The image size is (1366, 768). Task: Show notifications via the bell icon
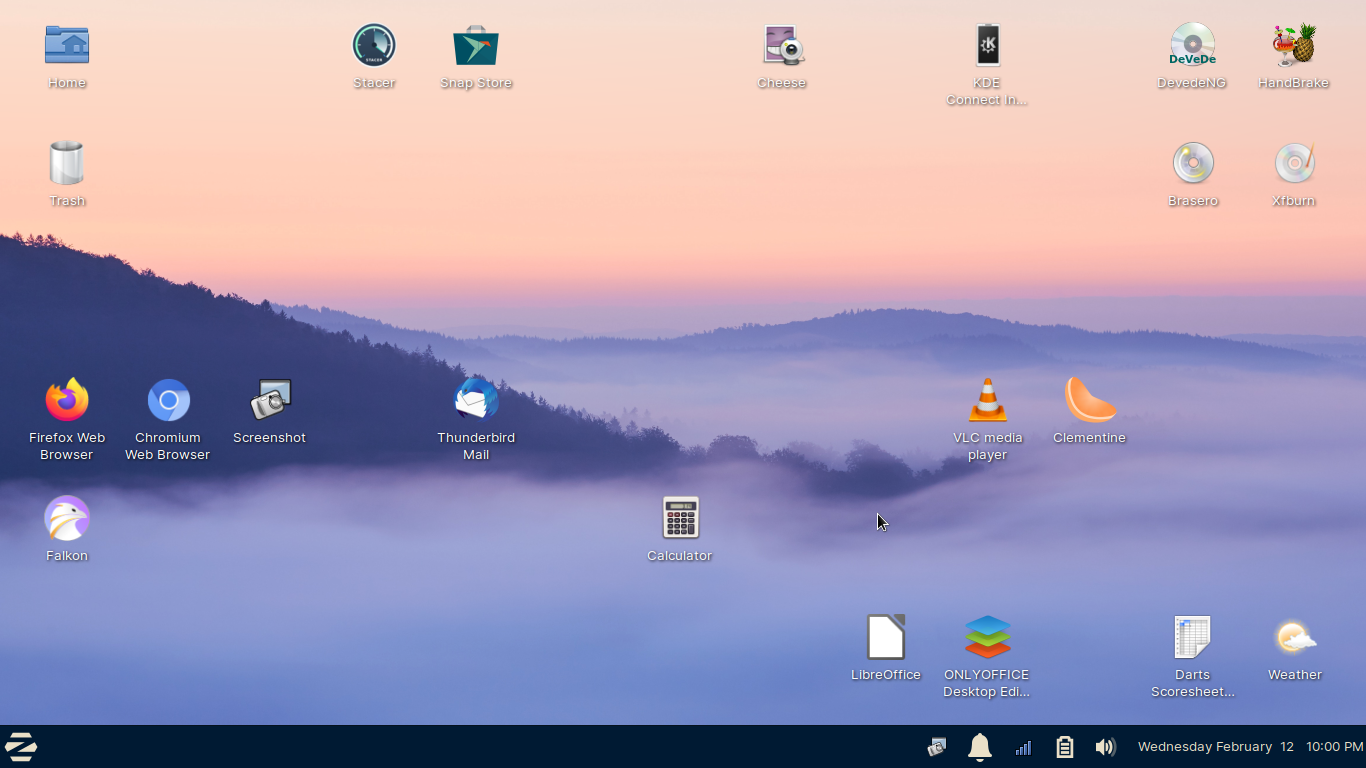[x=980, y=747]
